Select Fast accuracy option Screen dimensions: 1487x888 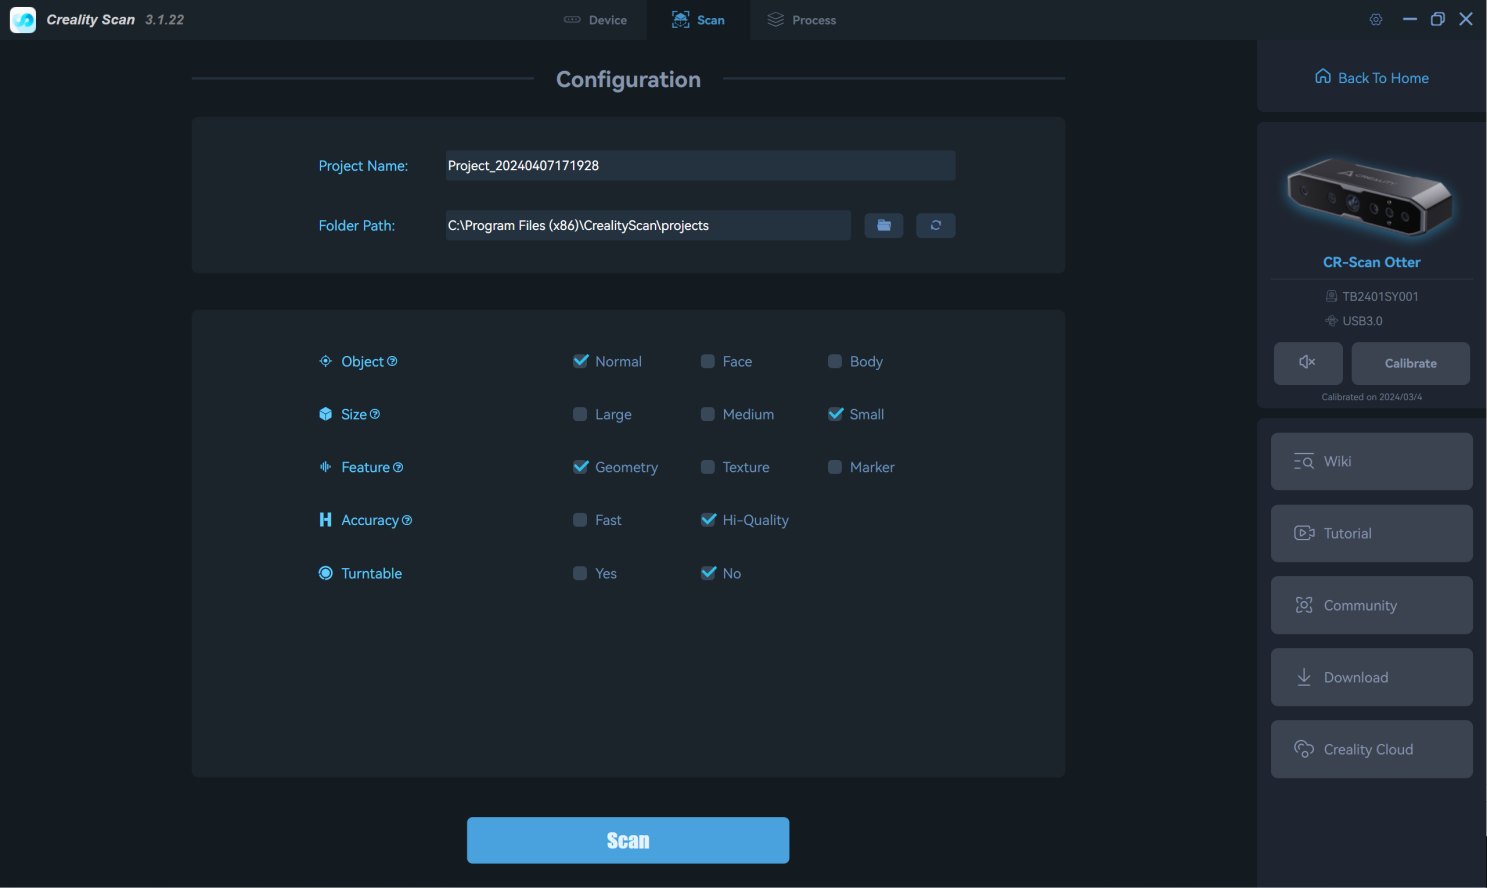point(580,520)
